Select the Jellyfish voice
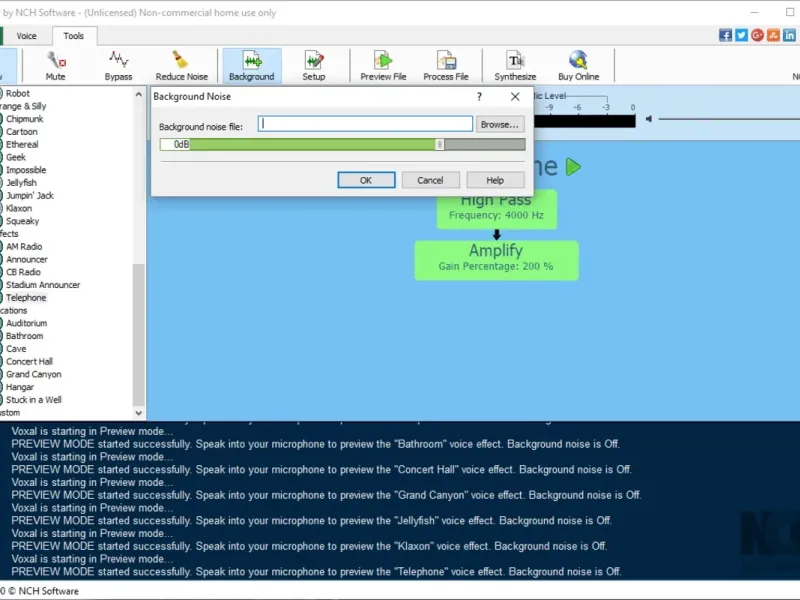The image size is (800, 600). point(21,183)
